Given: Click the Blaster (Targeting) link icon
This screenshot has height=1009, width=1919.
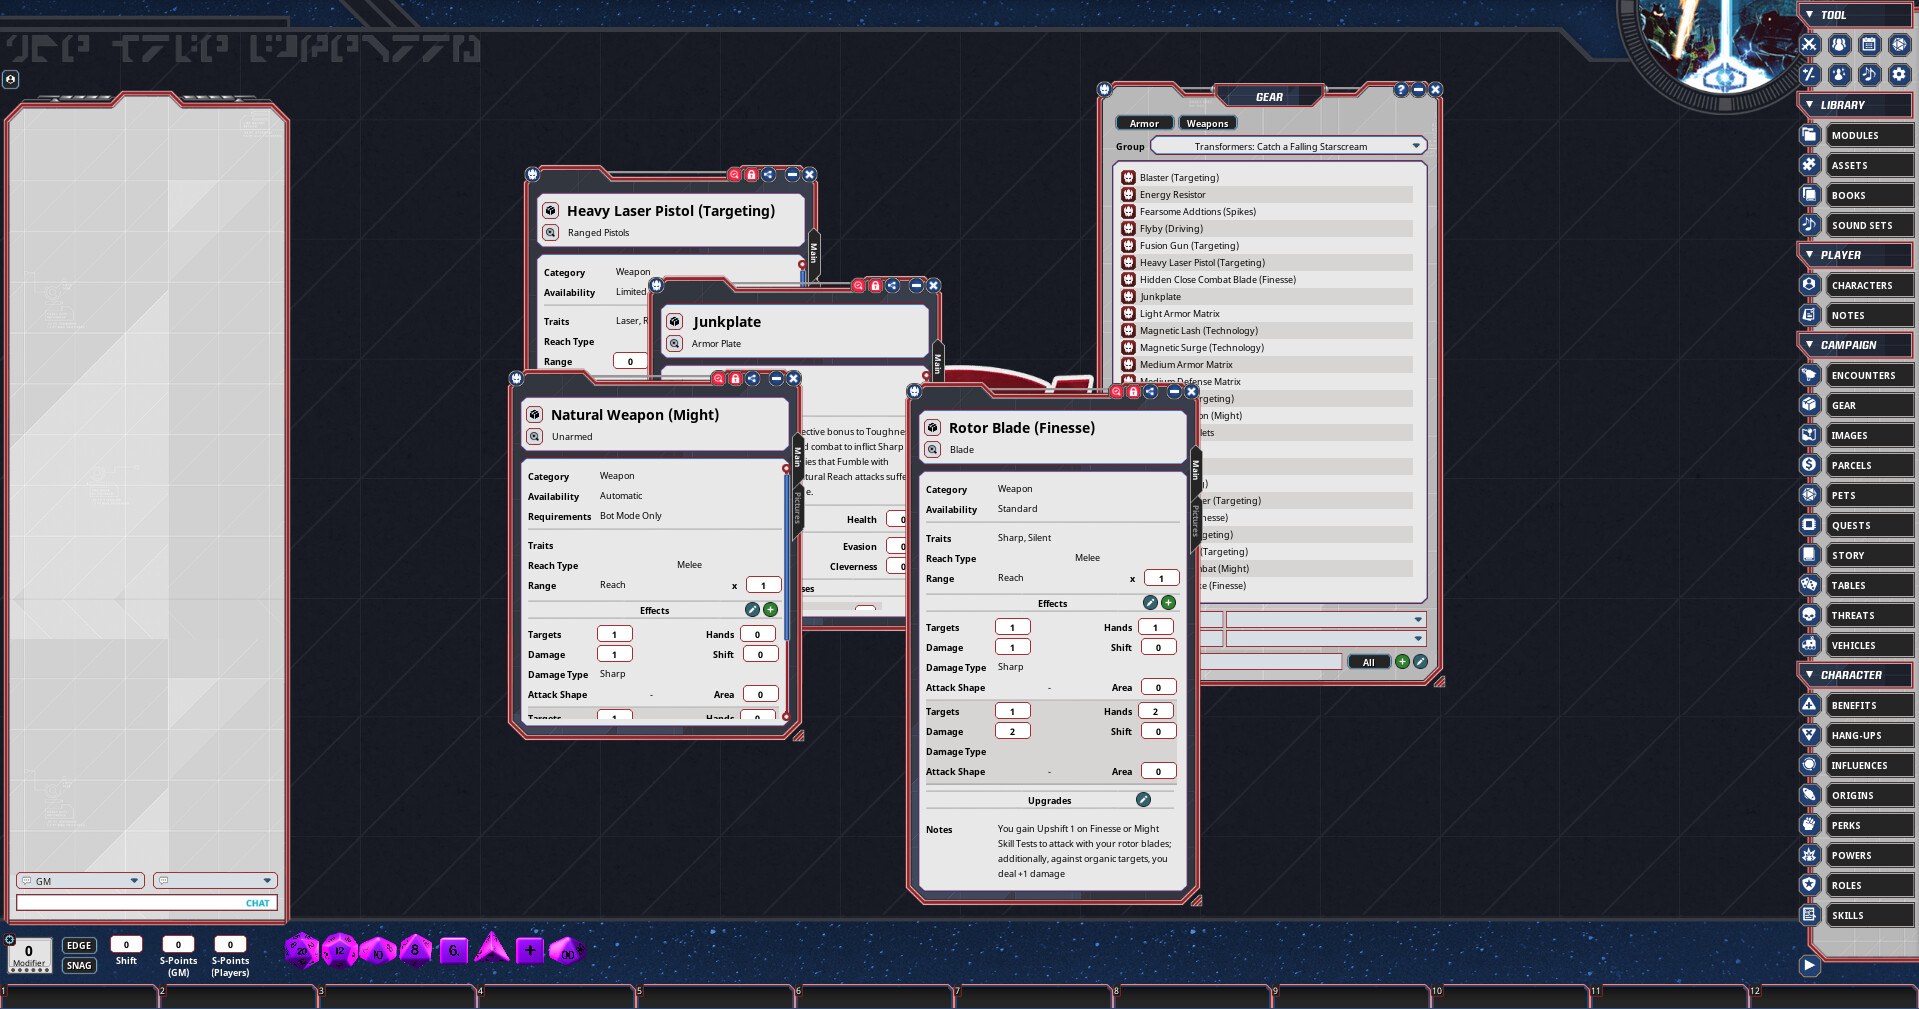Looking at the screenshot, I should [x=1128, y=178].
